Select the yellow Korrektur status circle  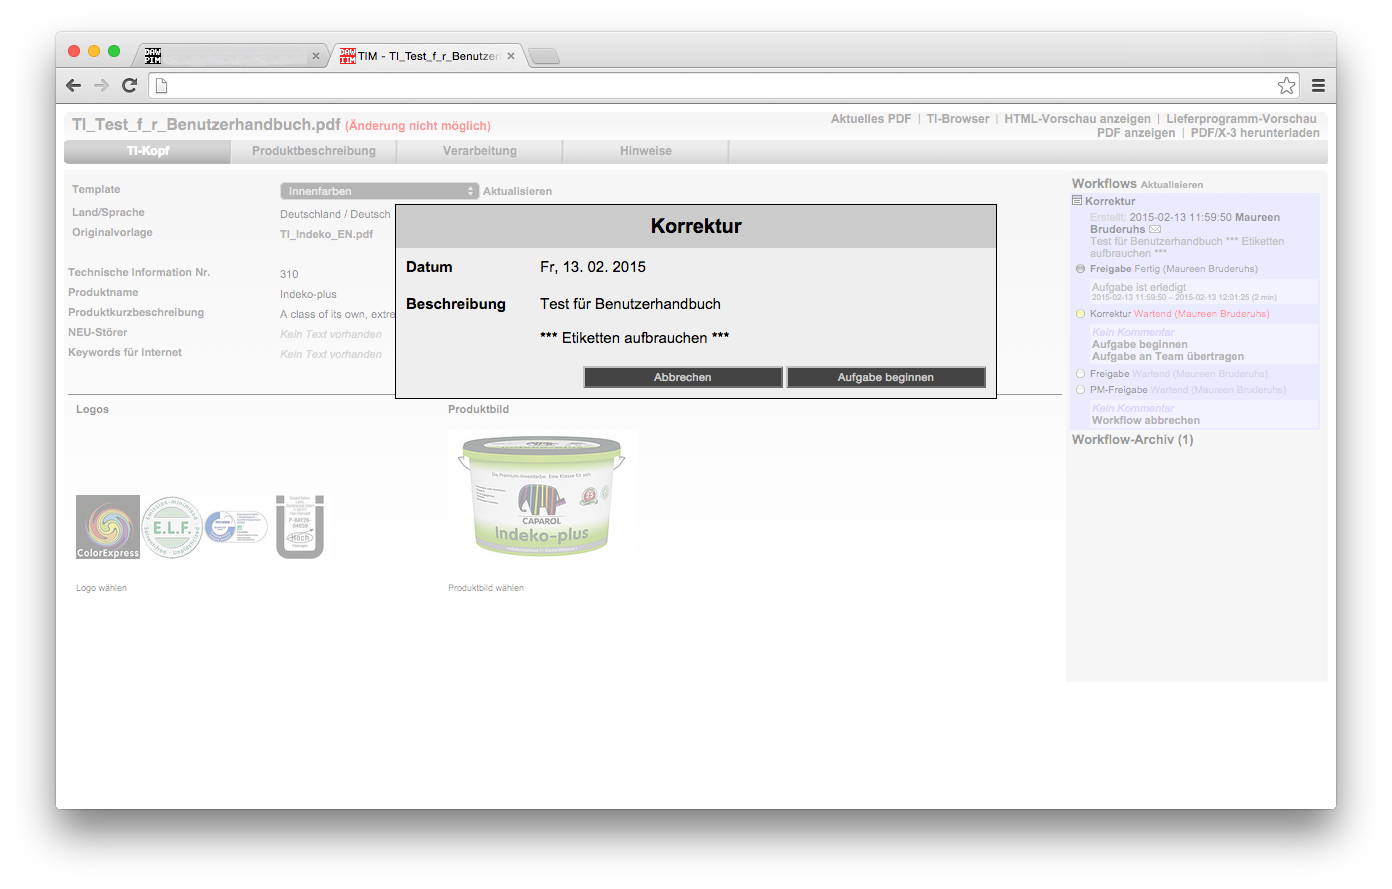point(1080,314)
